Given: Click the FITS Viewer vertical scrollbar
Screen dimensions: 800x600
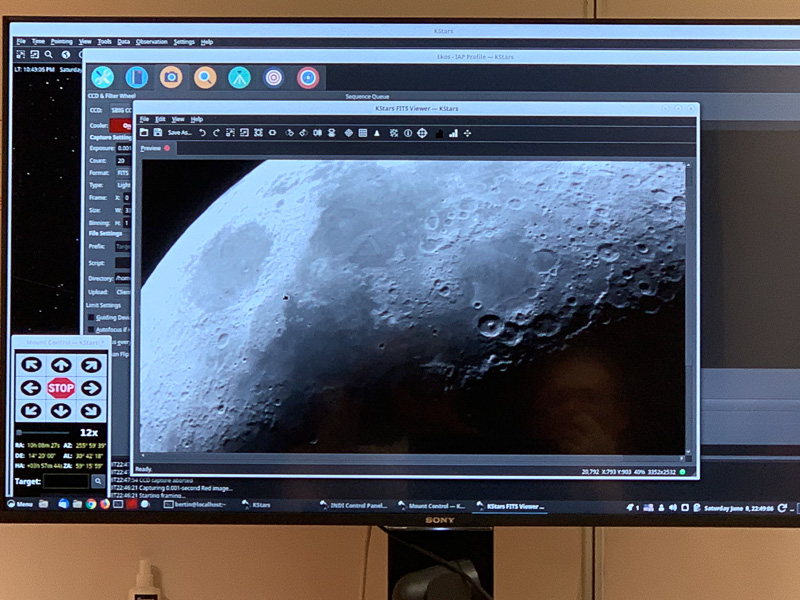Looking at the screenshot, I should (688, 308).
